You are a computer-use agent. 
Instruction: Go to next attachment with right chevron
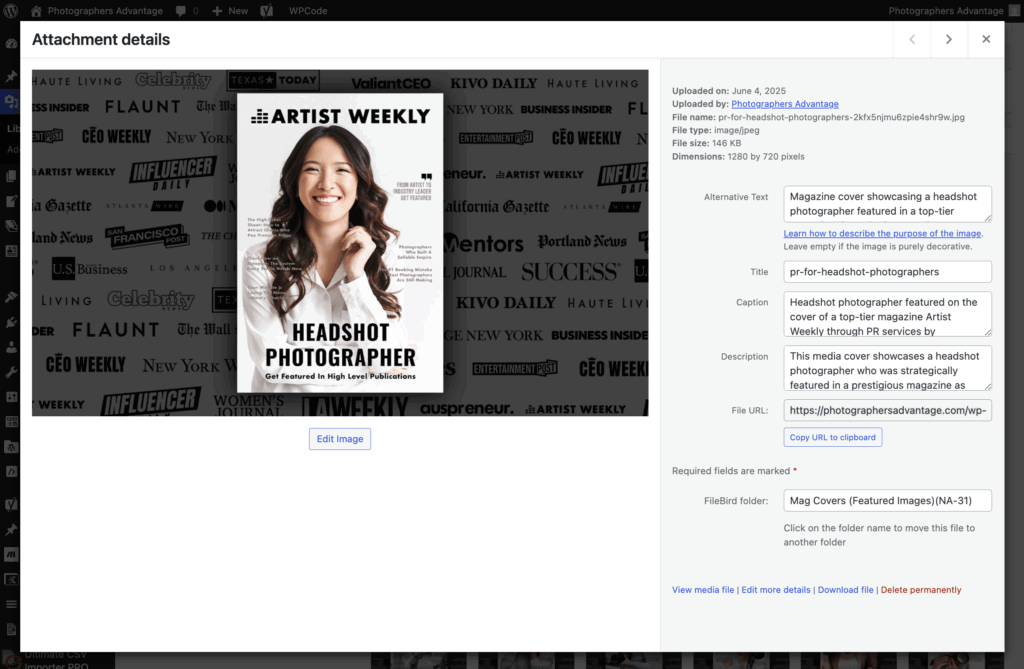[x=949, y=39]
